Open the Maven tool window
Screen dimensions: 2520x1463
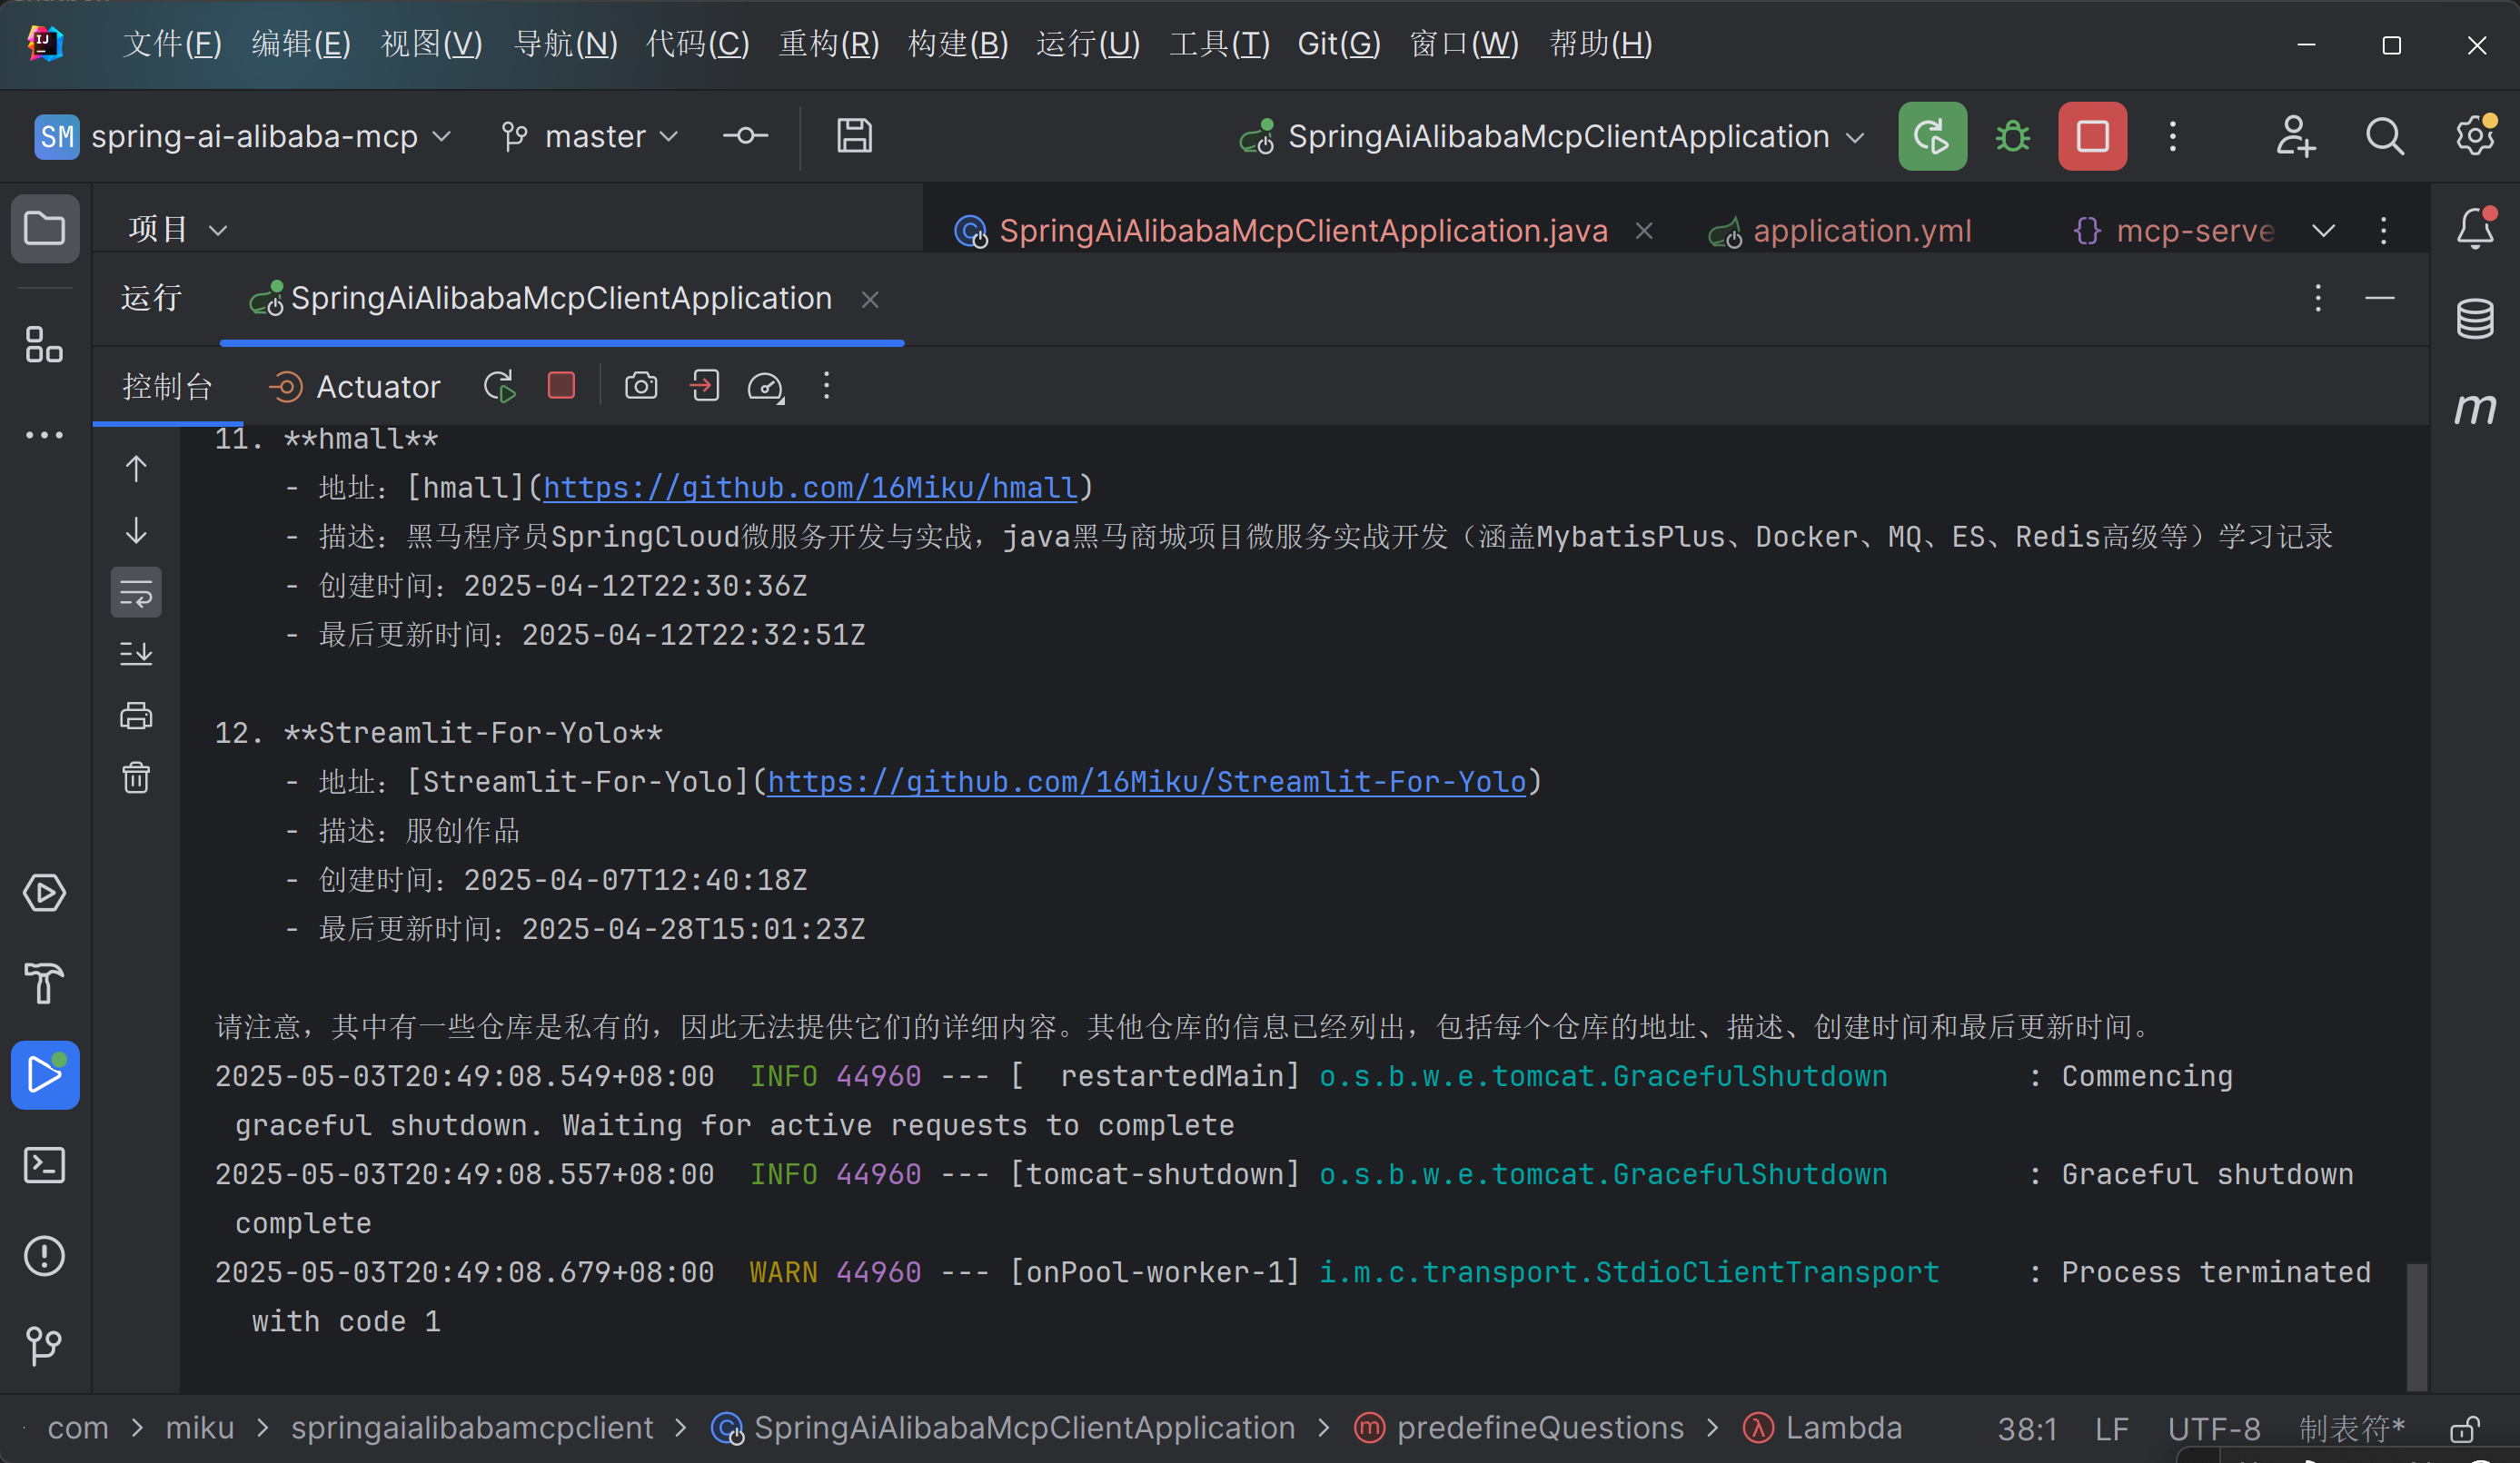click(2474, 408)
